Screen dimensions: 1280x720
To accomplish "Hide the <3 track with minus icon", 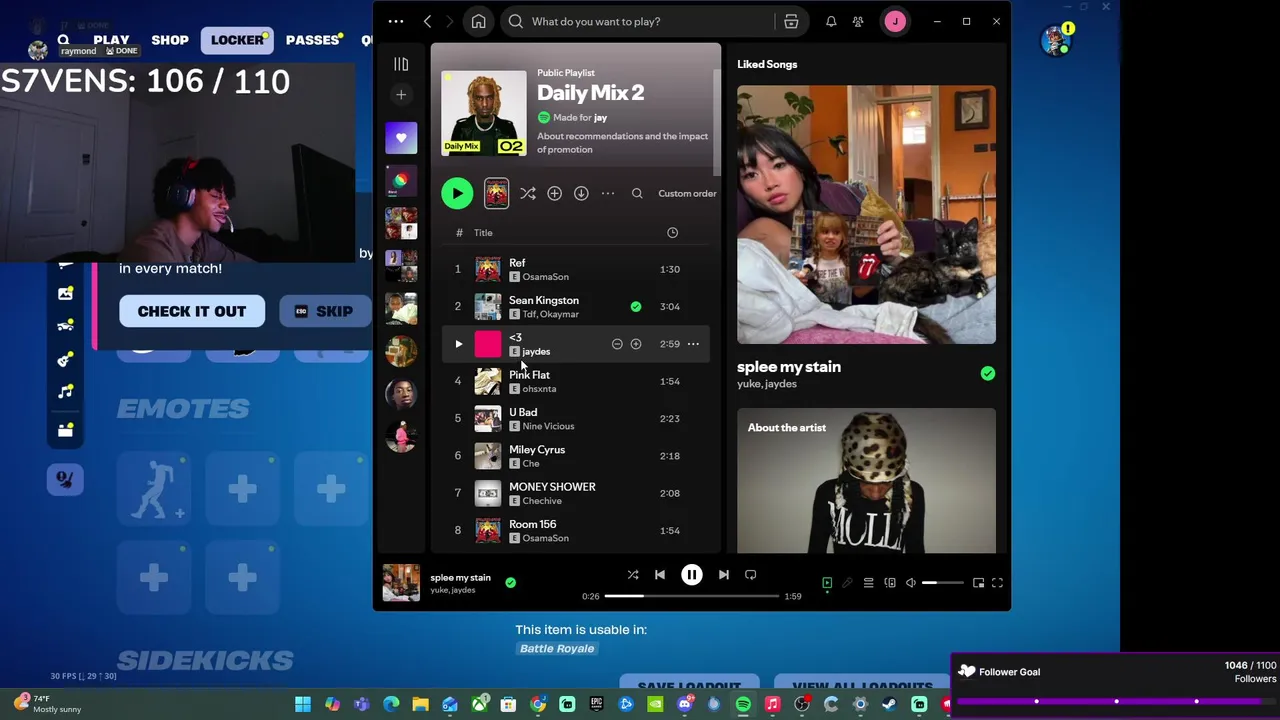I will [617, 344].
